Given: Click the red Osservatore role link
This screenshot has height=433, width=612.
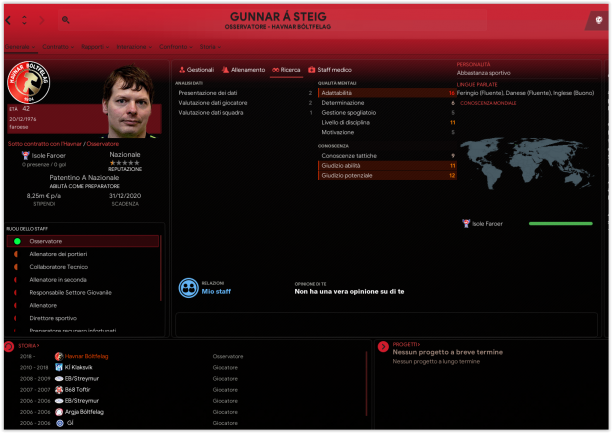Looking at the screenshot, I should click(103, 144).
